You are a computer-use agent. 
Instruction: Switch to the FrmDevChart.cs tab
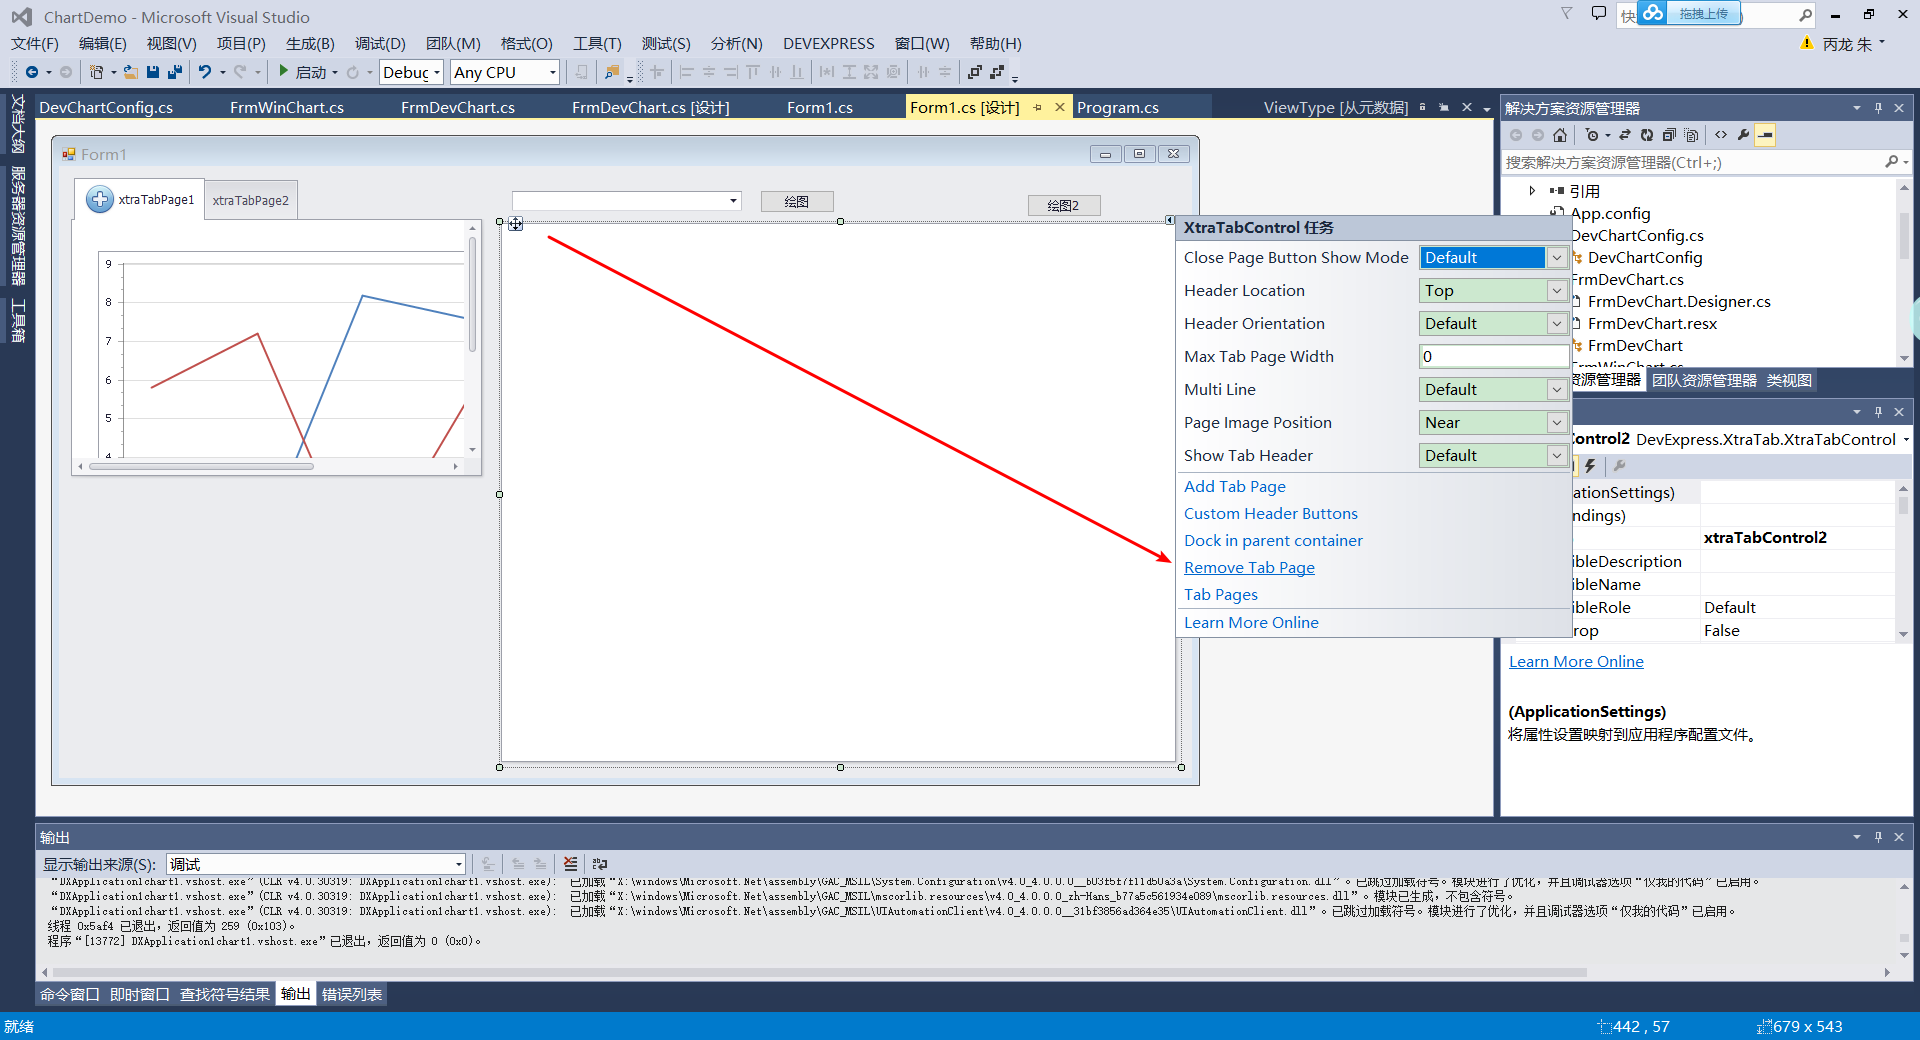coord(458,108)
